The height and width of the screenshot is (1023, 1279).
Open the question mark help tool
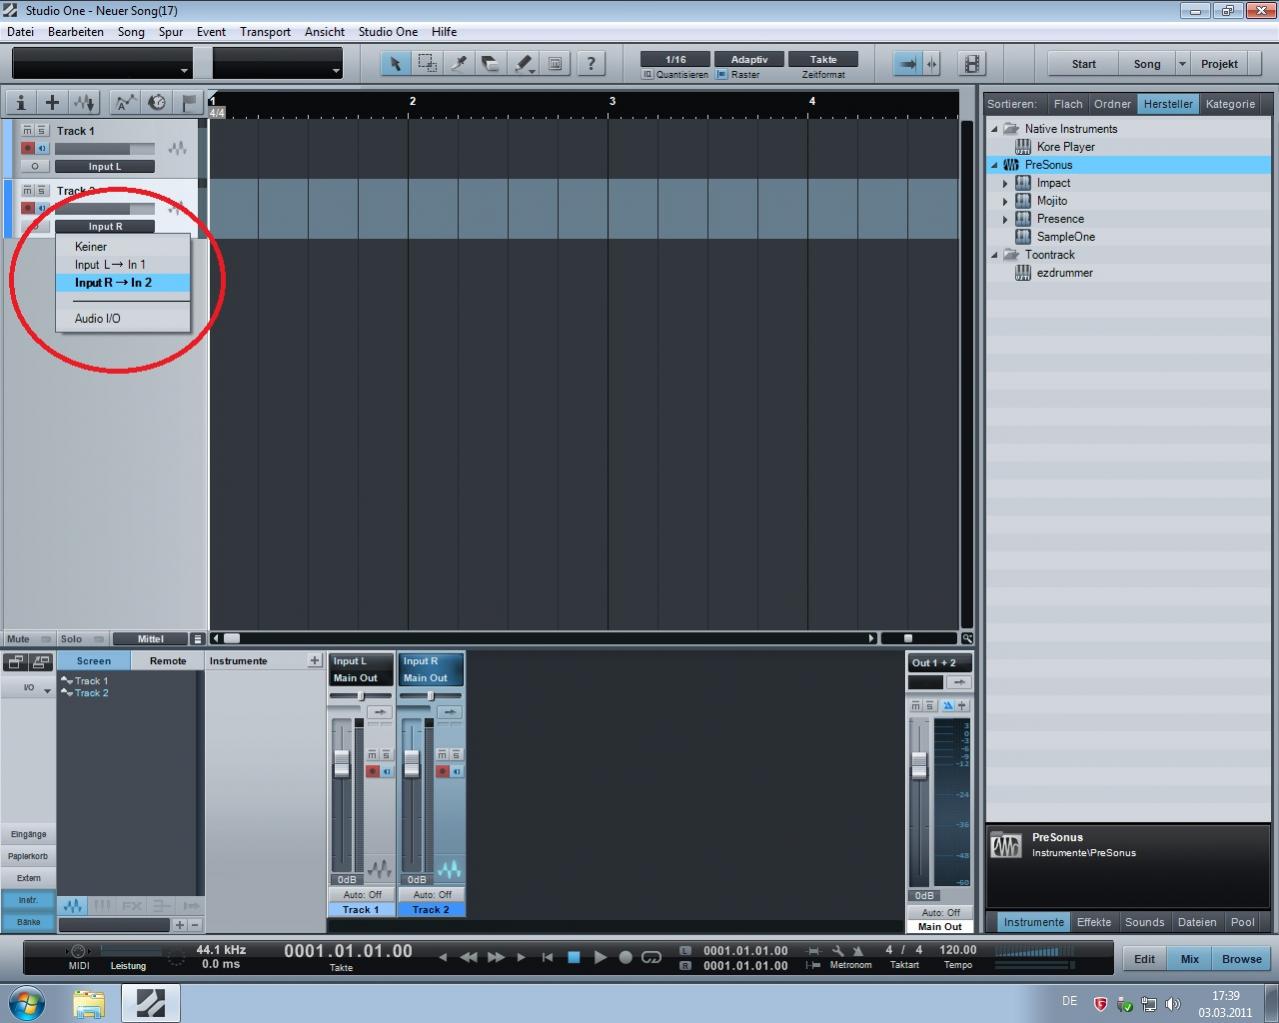tap(591, 64)
